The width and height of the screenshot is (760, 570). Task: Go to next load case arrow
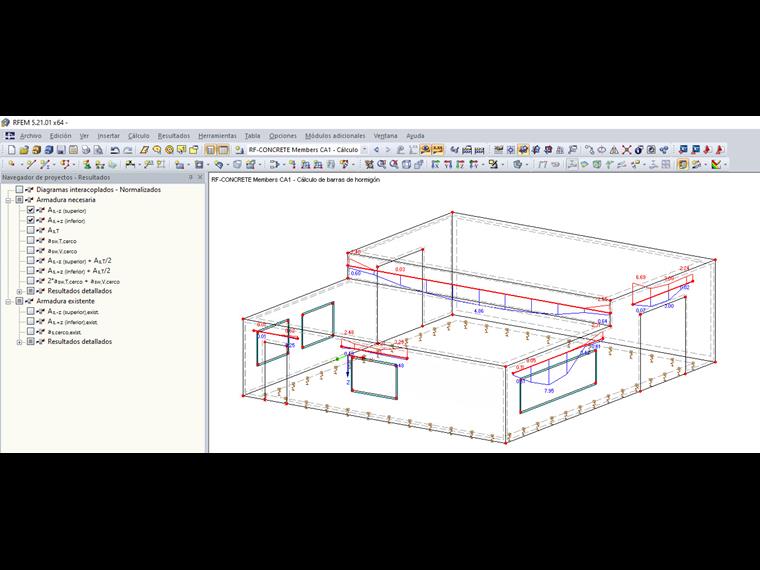(388, 150)
